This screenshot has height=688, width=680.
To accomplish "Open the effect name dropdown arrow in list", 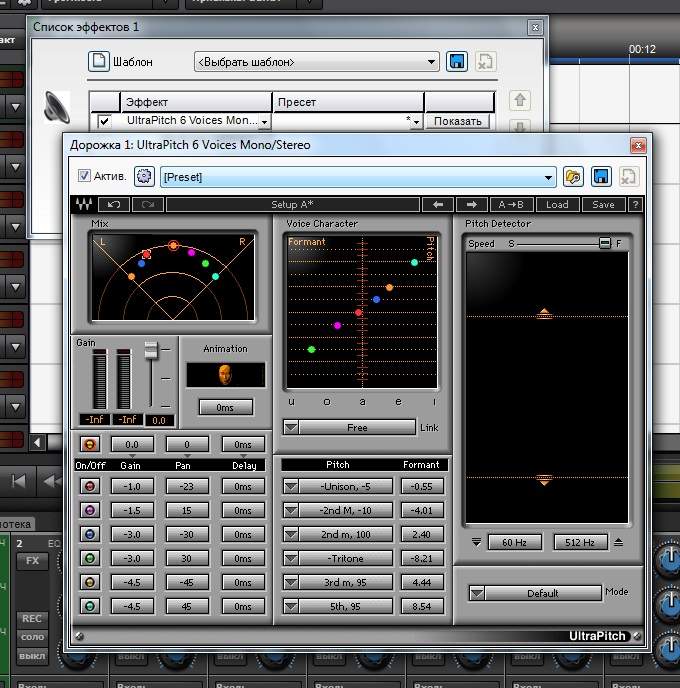I will click(265, 122).
